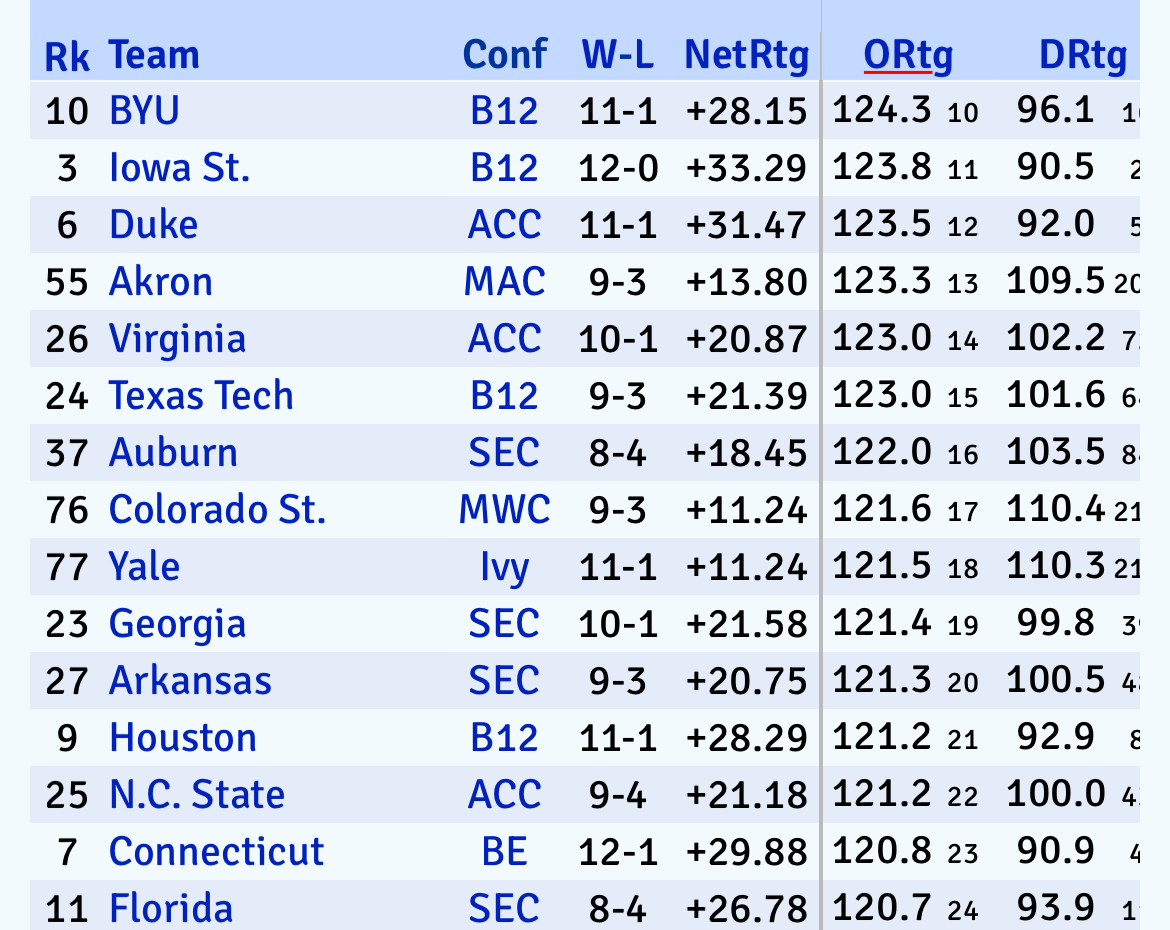Image resolution: width=1170 pixels, height=930 pixels.
Task: Select the Texas Tech team link
Action: click(201, 396)
